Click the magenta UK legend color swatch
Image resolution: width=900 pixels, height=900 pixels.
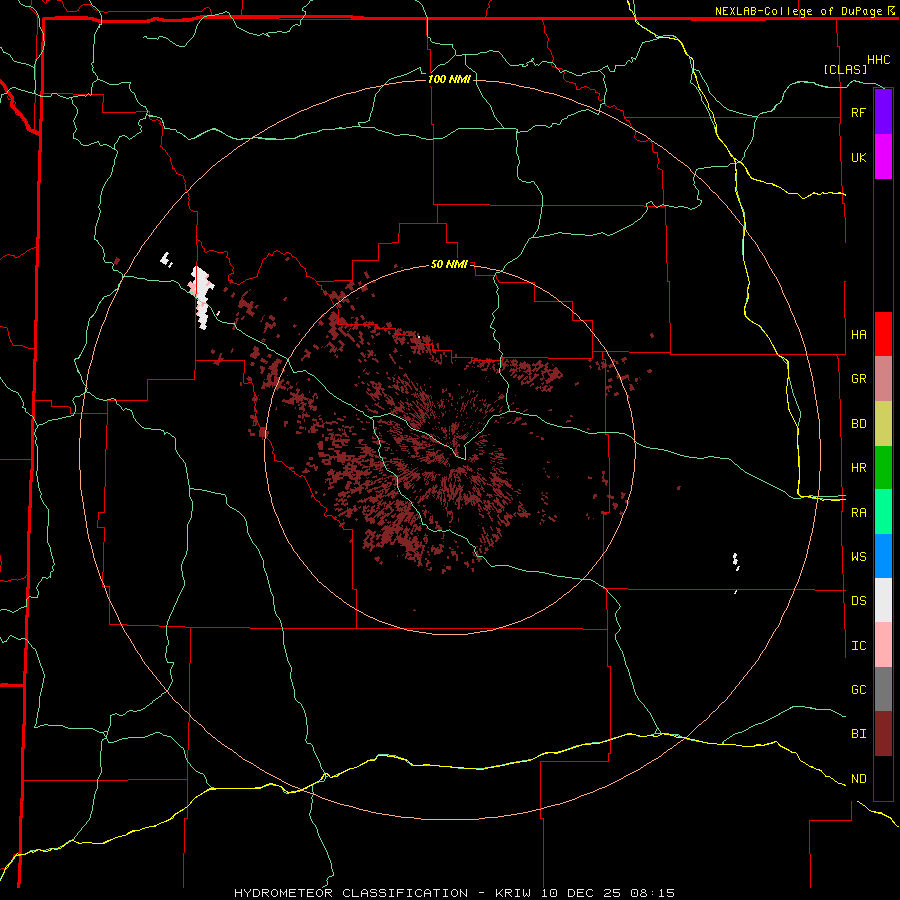[x=883, y=157]
